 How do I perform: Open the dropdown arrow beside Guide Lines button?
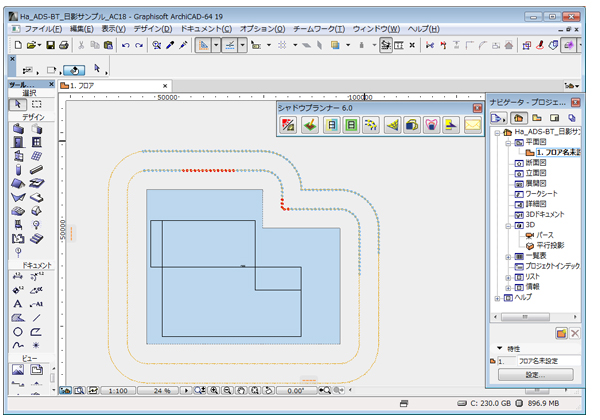pyautogui.click(x=216, y=45)
